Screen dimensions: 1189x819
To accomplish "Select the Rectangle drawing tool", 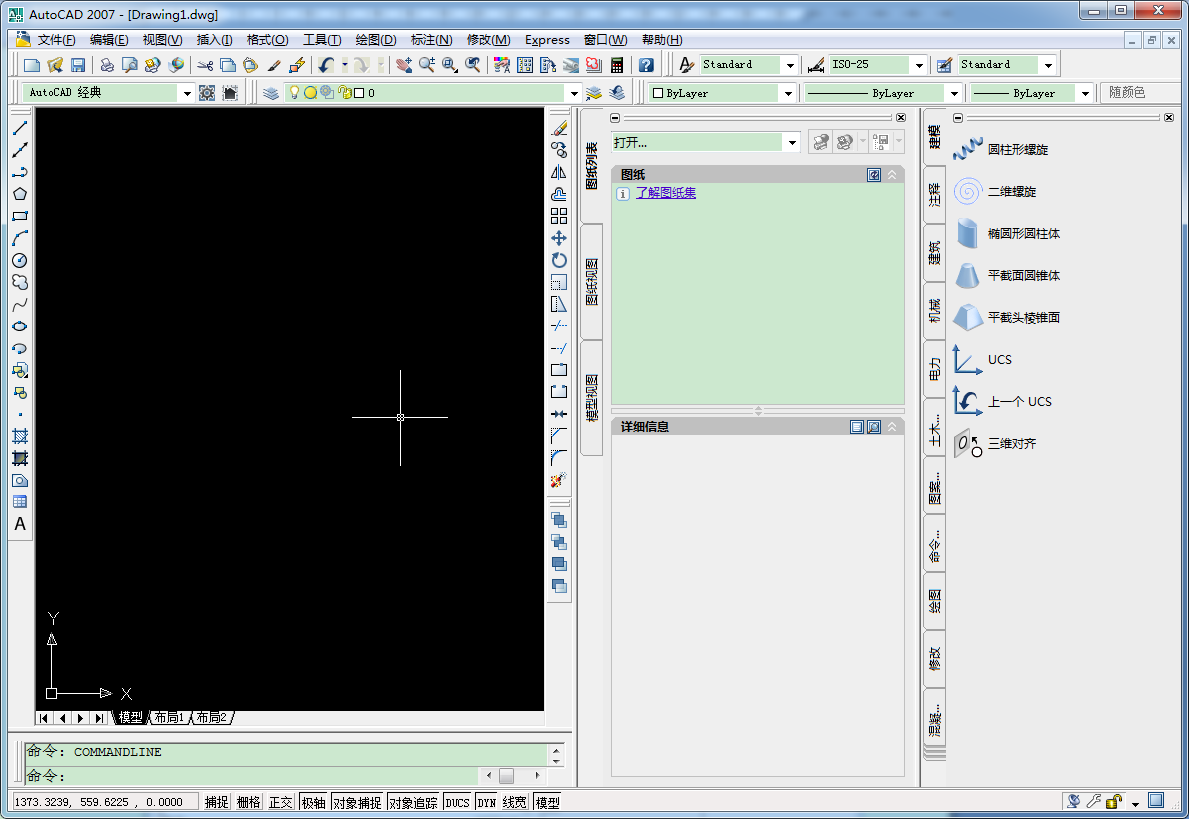I will pyautogui.click(x=20, y=216).
